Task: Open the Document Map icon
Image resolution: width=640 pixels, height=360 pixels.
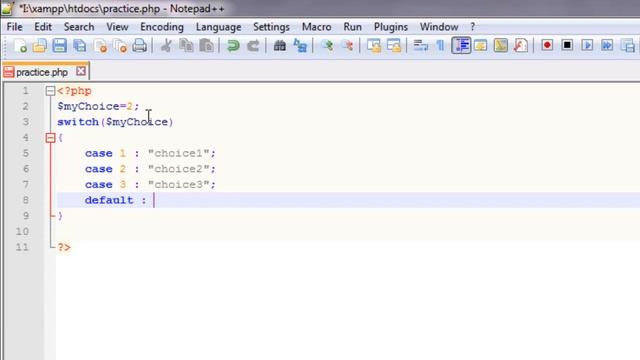Action: click(501, 46)
